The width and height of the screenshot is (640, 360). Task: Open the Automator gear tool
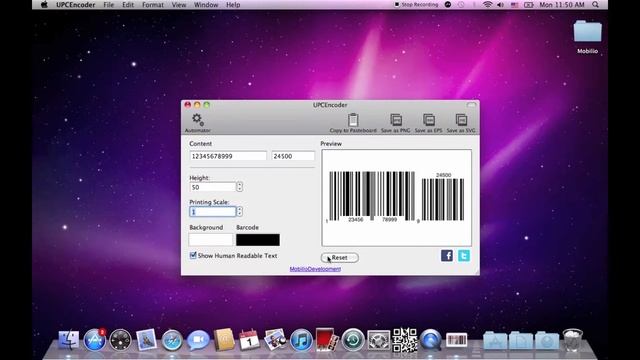pos(198,122)
